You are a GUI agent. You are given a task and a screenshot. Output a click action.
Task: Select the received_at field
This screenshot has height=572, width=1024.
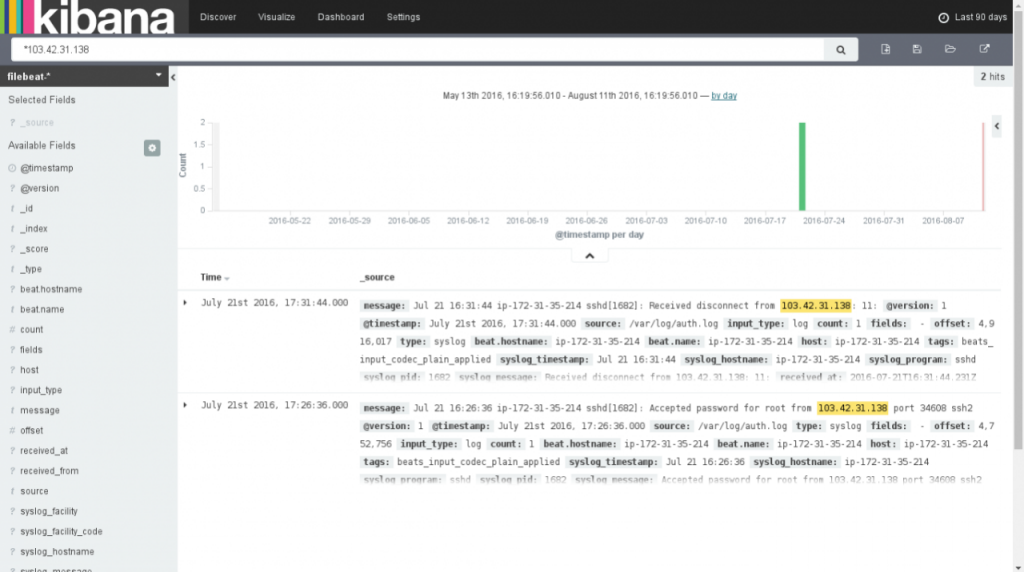(x=44, y=451)
